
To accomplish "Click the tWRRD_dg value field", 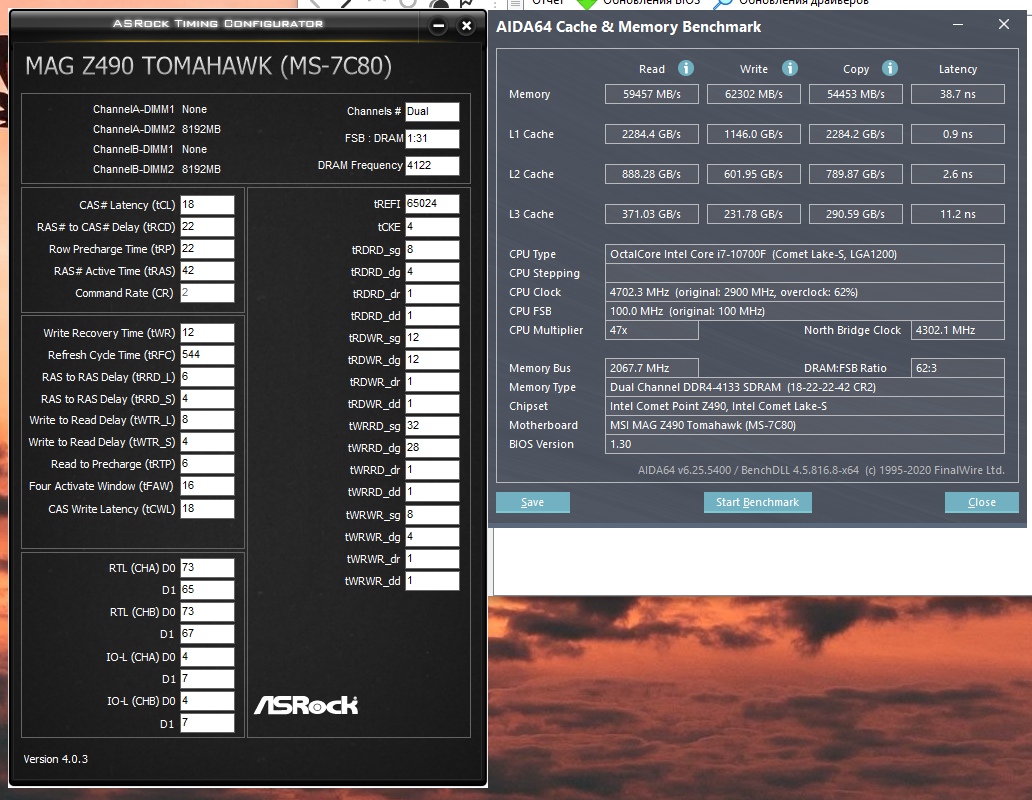I will 432,448.
